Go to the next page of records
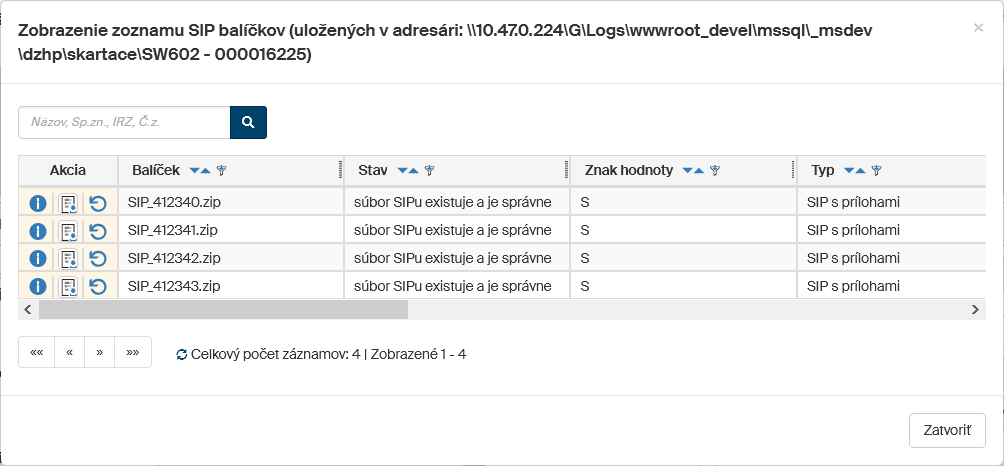The image size is (1004, 466). pyautogui.click(x=100, y=352)
